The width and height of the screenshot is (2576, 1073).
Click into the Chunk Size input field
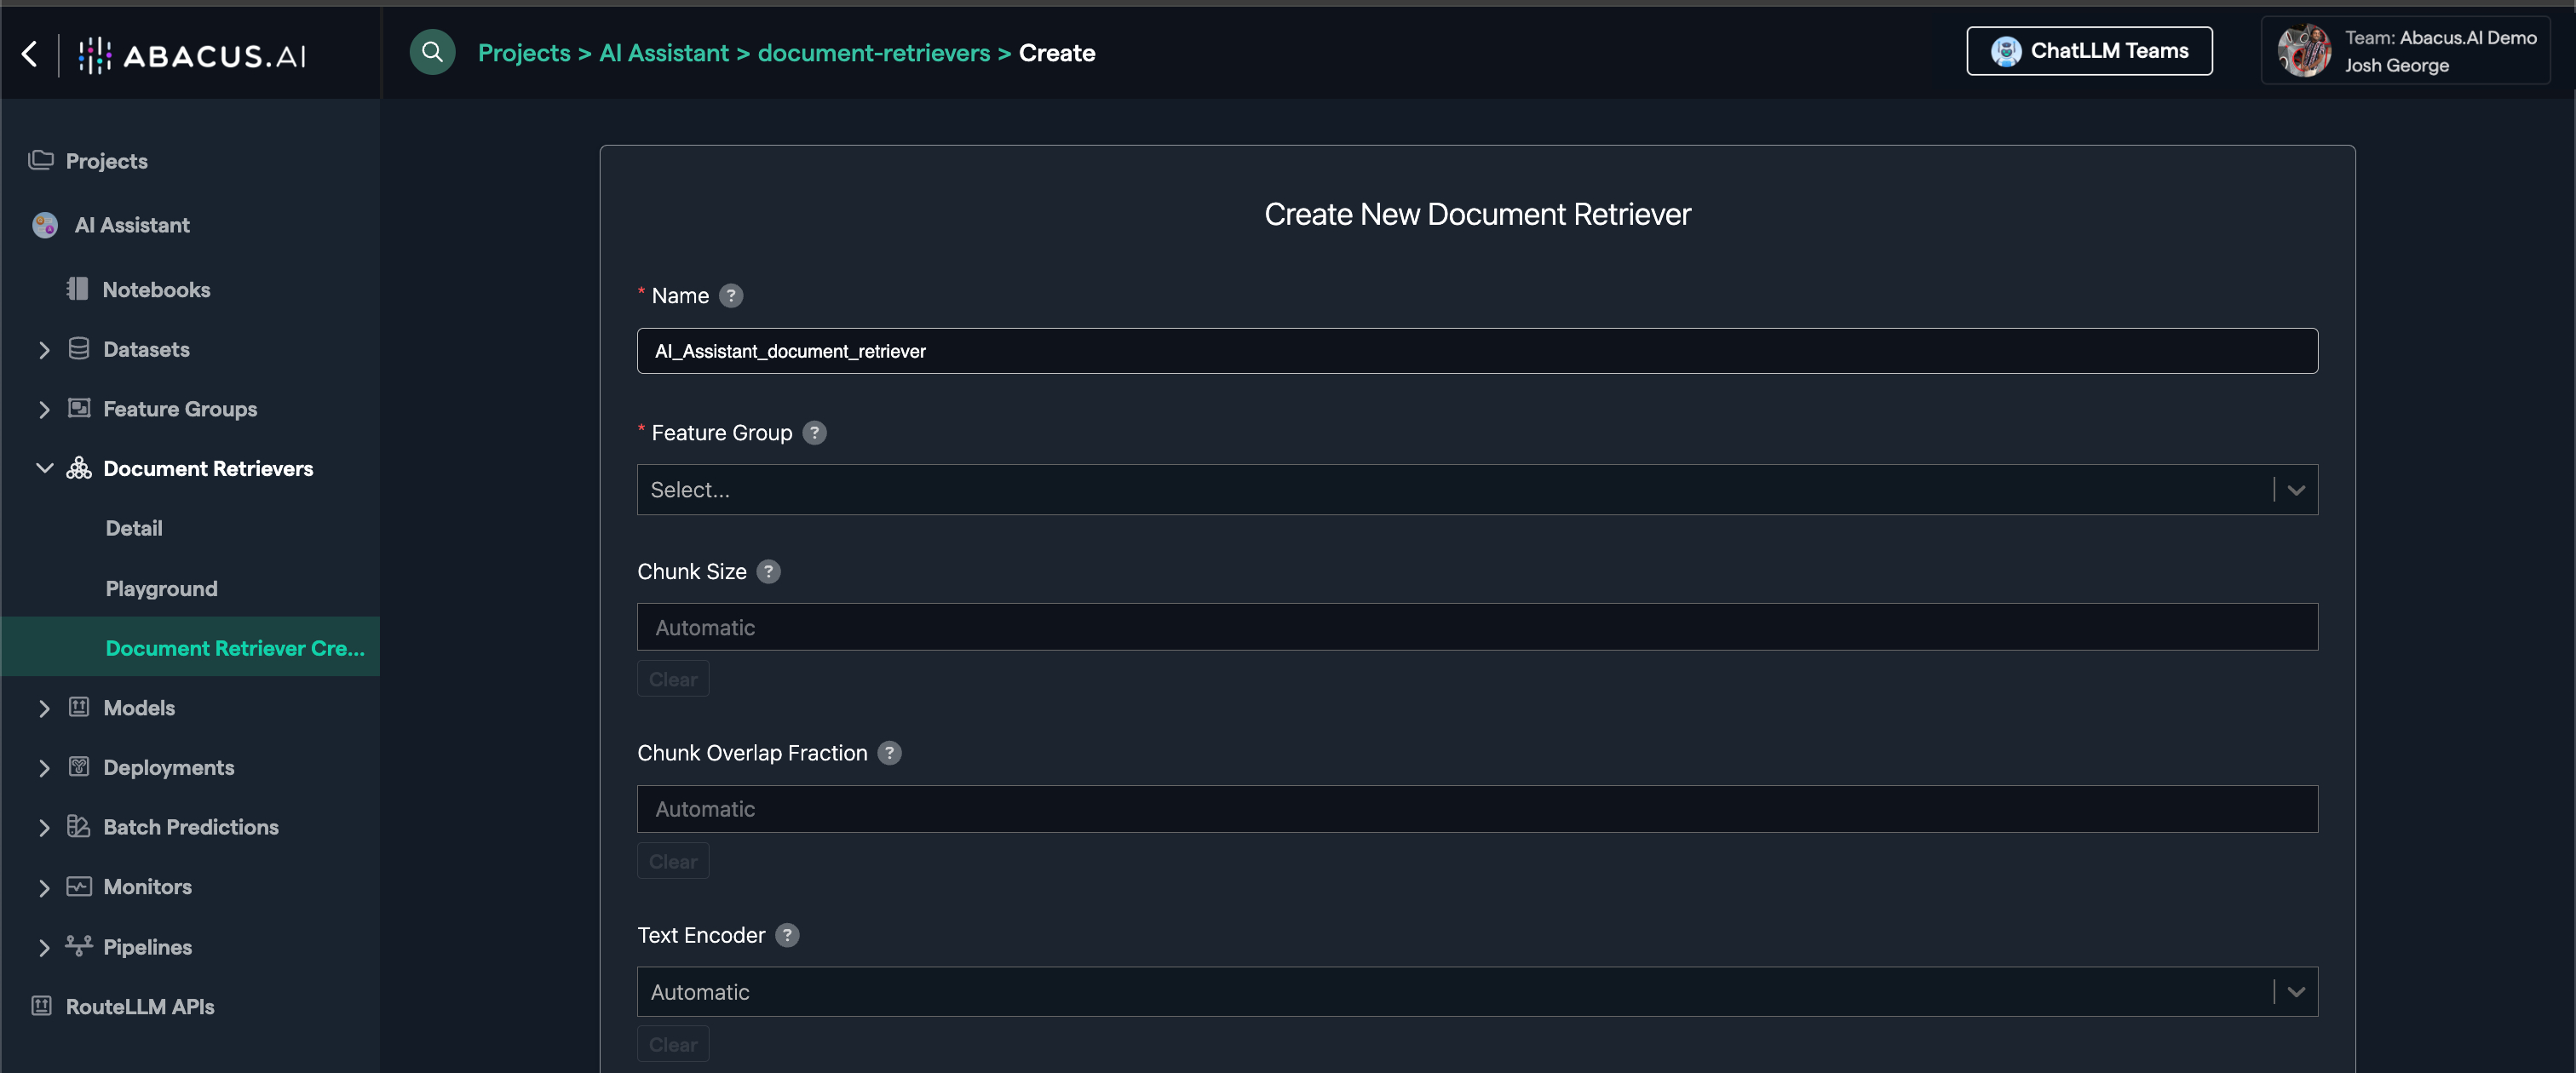1476,628
